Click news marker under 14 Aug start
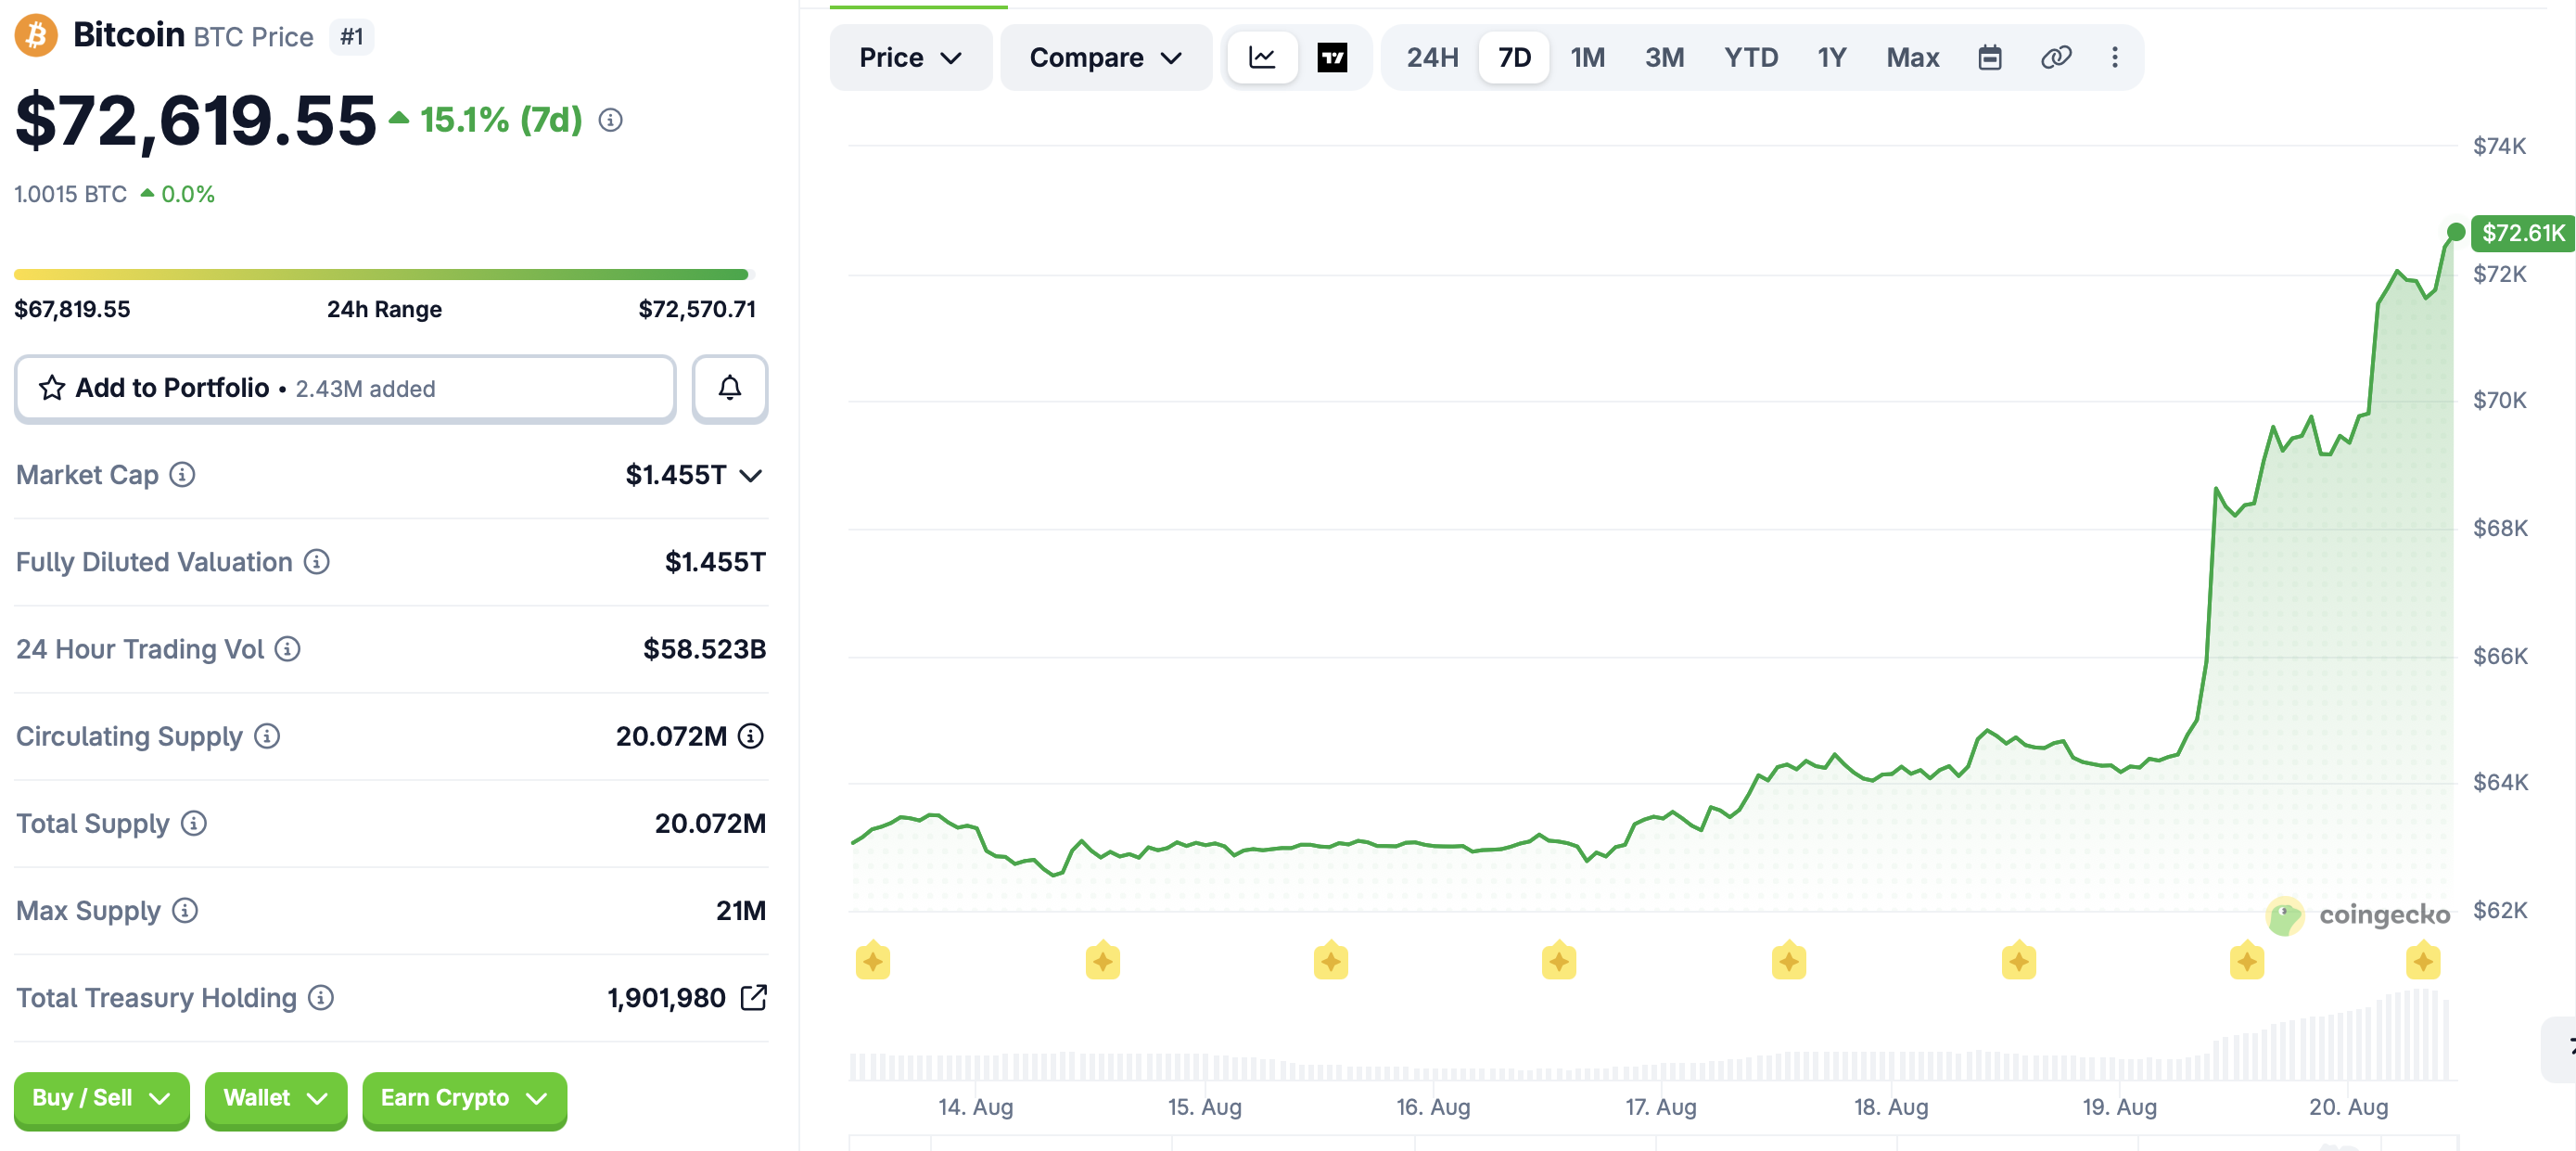The height and width of the screenshot is (1151, 2576). (x=873, y=961)
